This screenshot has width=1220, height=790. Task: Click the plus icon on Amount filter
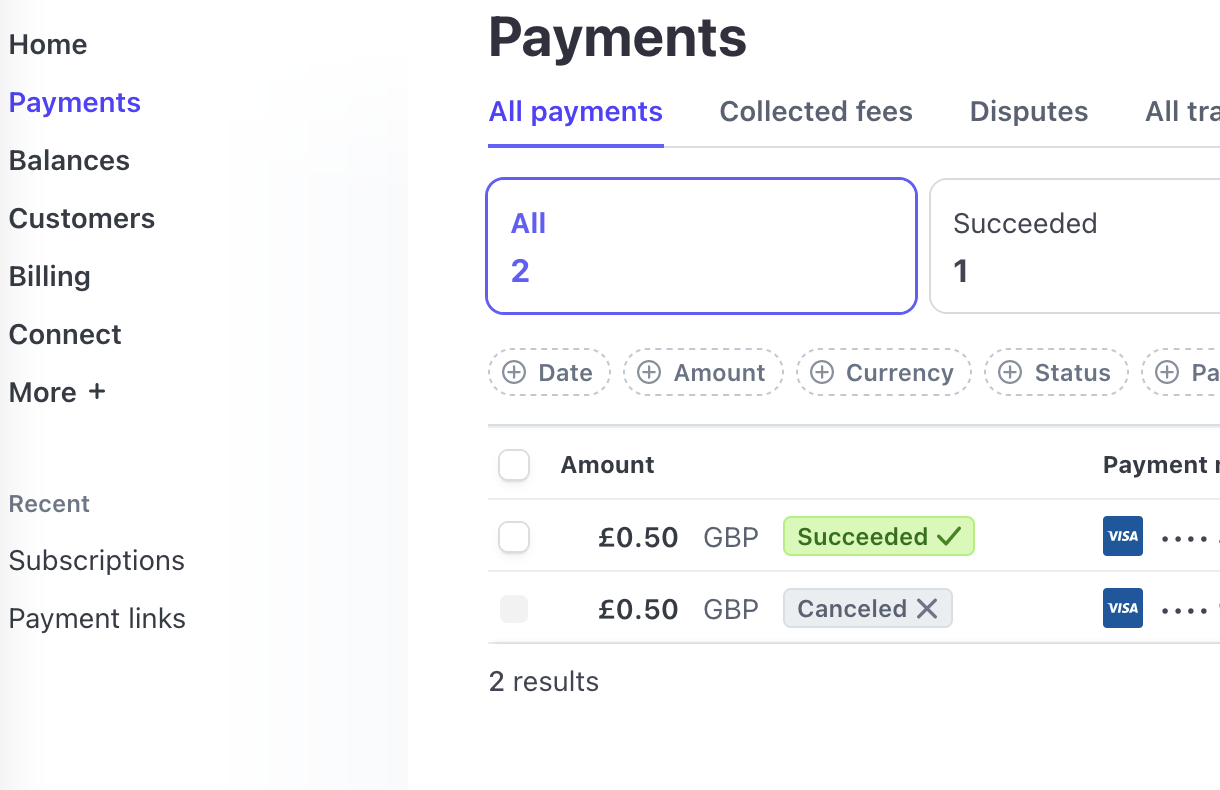pos(649,373)
